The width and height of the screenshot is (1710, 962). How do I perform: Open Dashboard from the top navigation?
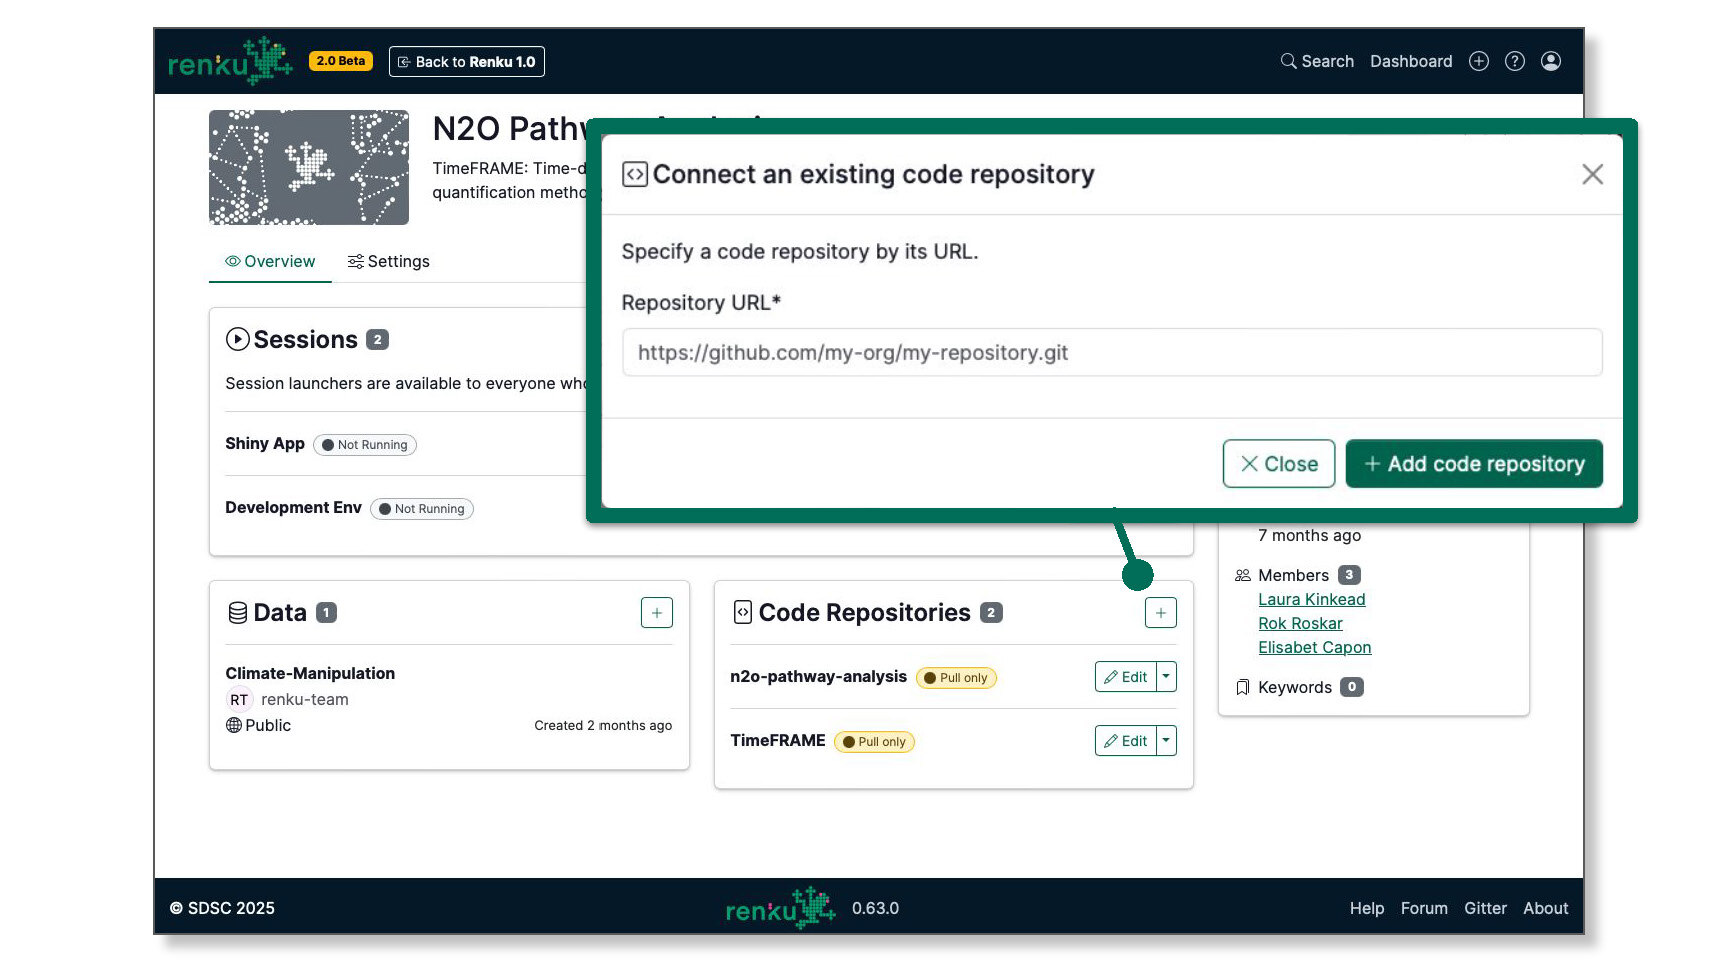(x=1411, y=61)
